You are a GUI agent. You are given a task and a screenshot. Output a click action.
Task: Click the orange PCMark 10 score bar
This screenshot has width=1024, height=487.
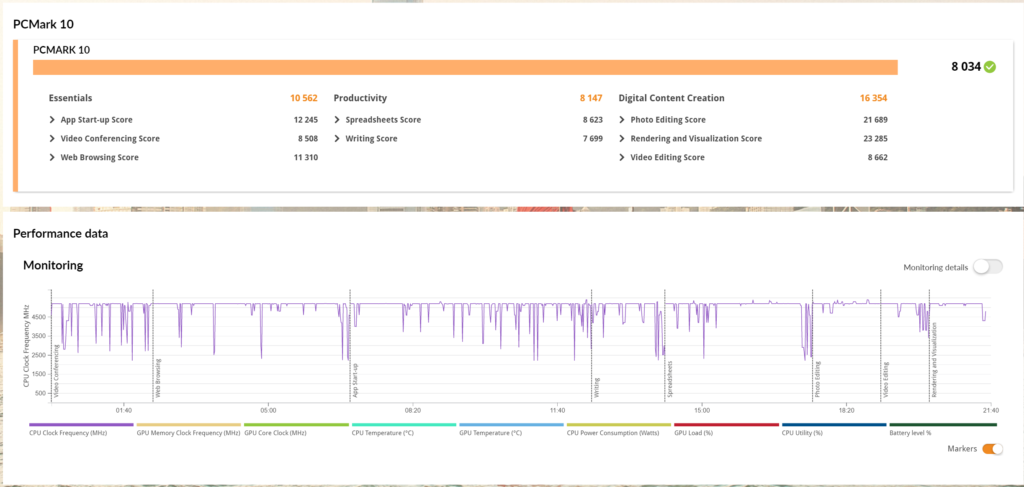(466, 68)
